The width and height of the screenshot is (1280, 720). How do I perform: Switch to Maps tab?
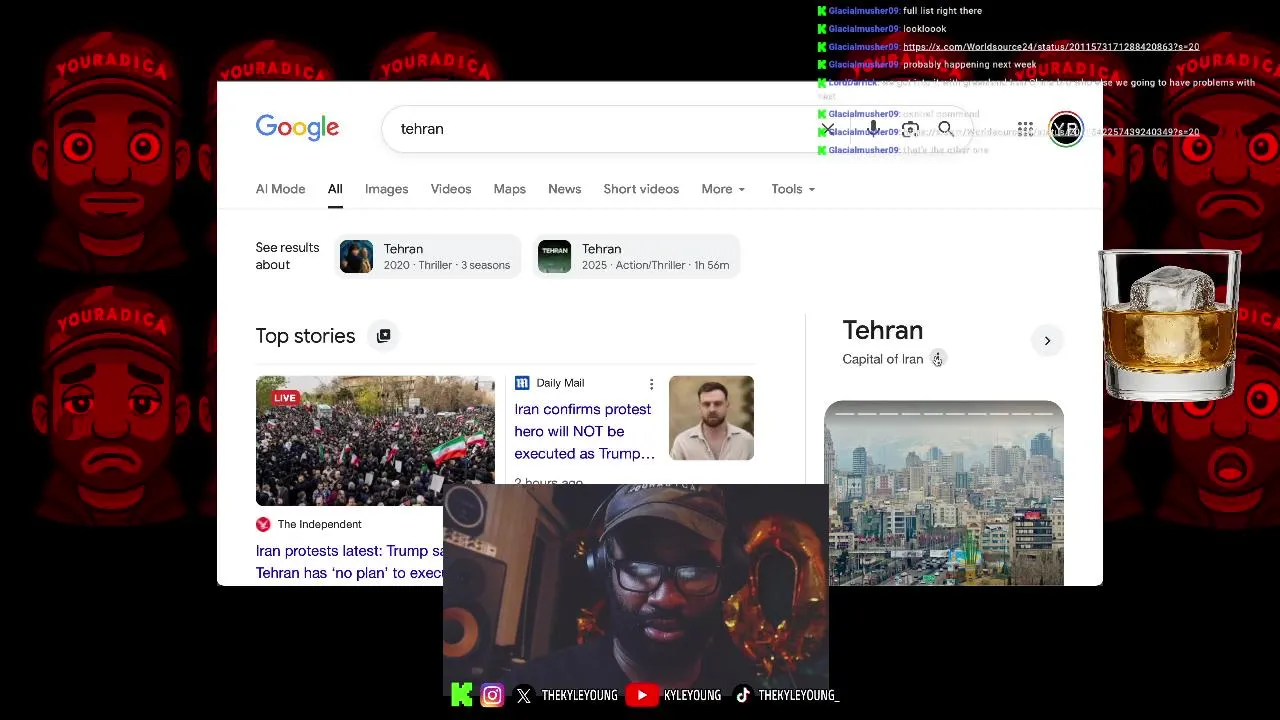click(509, 189)
